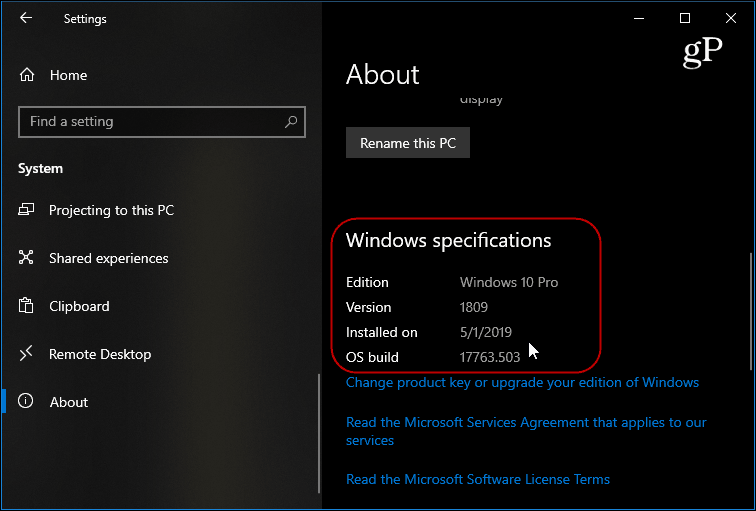Select the version value 1809

474,307
